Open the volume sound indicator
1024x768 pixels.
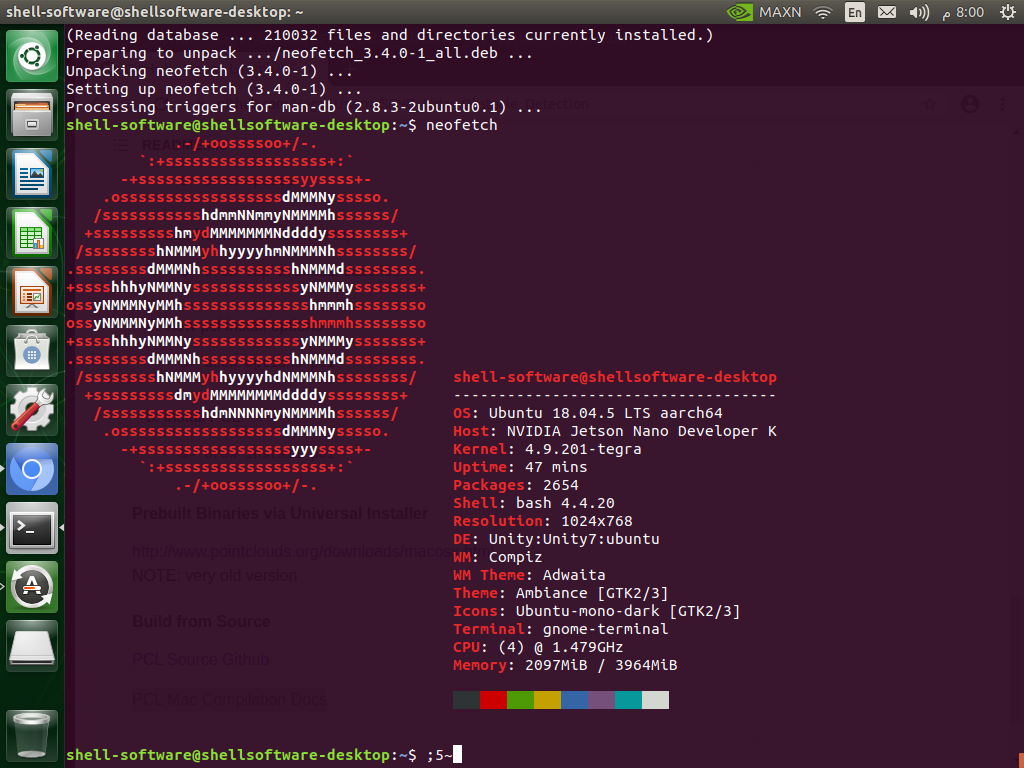coord(919,12)
